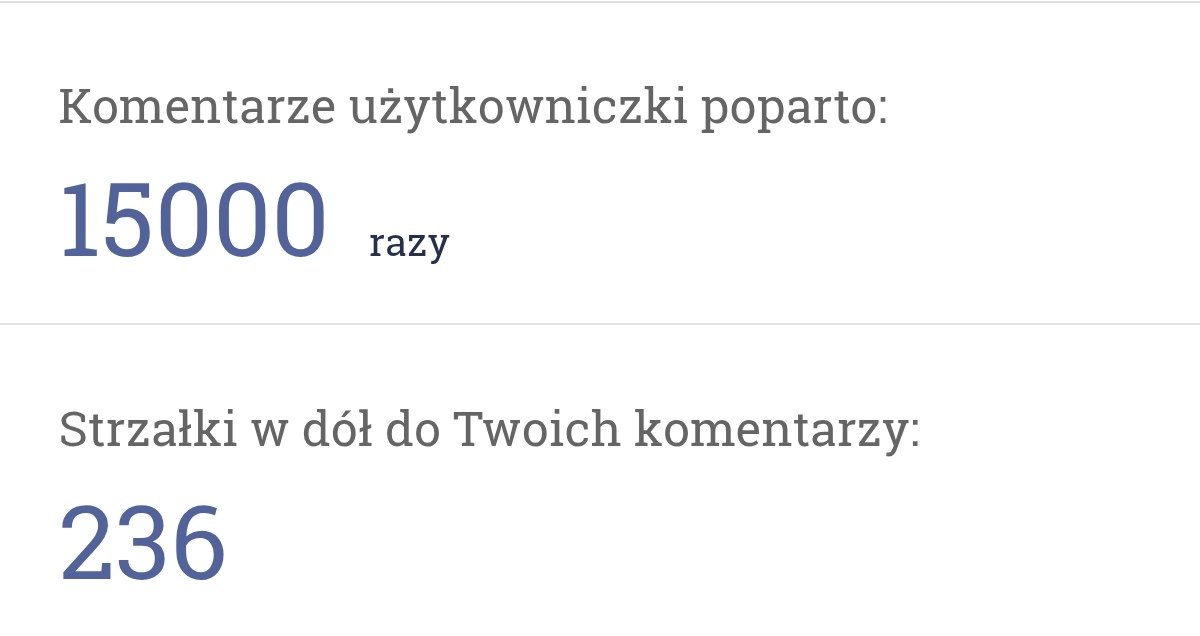Image resolution: width=1200 pixels, height=636 pixels.
Task: Click the digit 2 in 236
Action: (85, 544)
